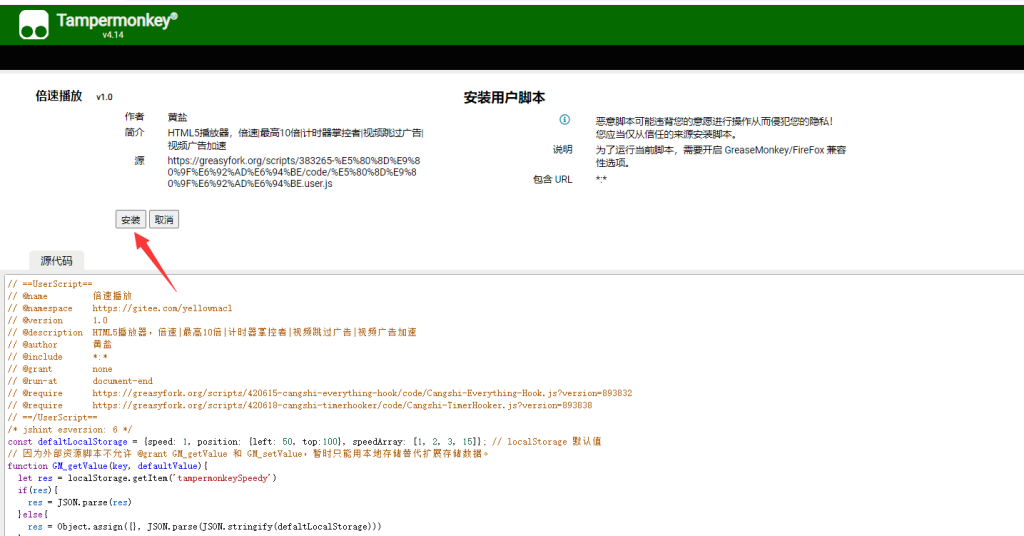Image resolution: width=1024 pixels, height=536 pixels.
Task: Click the @author line in the code
Action: click(60, 345)
